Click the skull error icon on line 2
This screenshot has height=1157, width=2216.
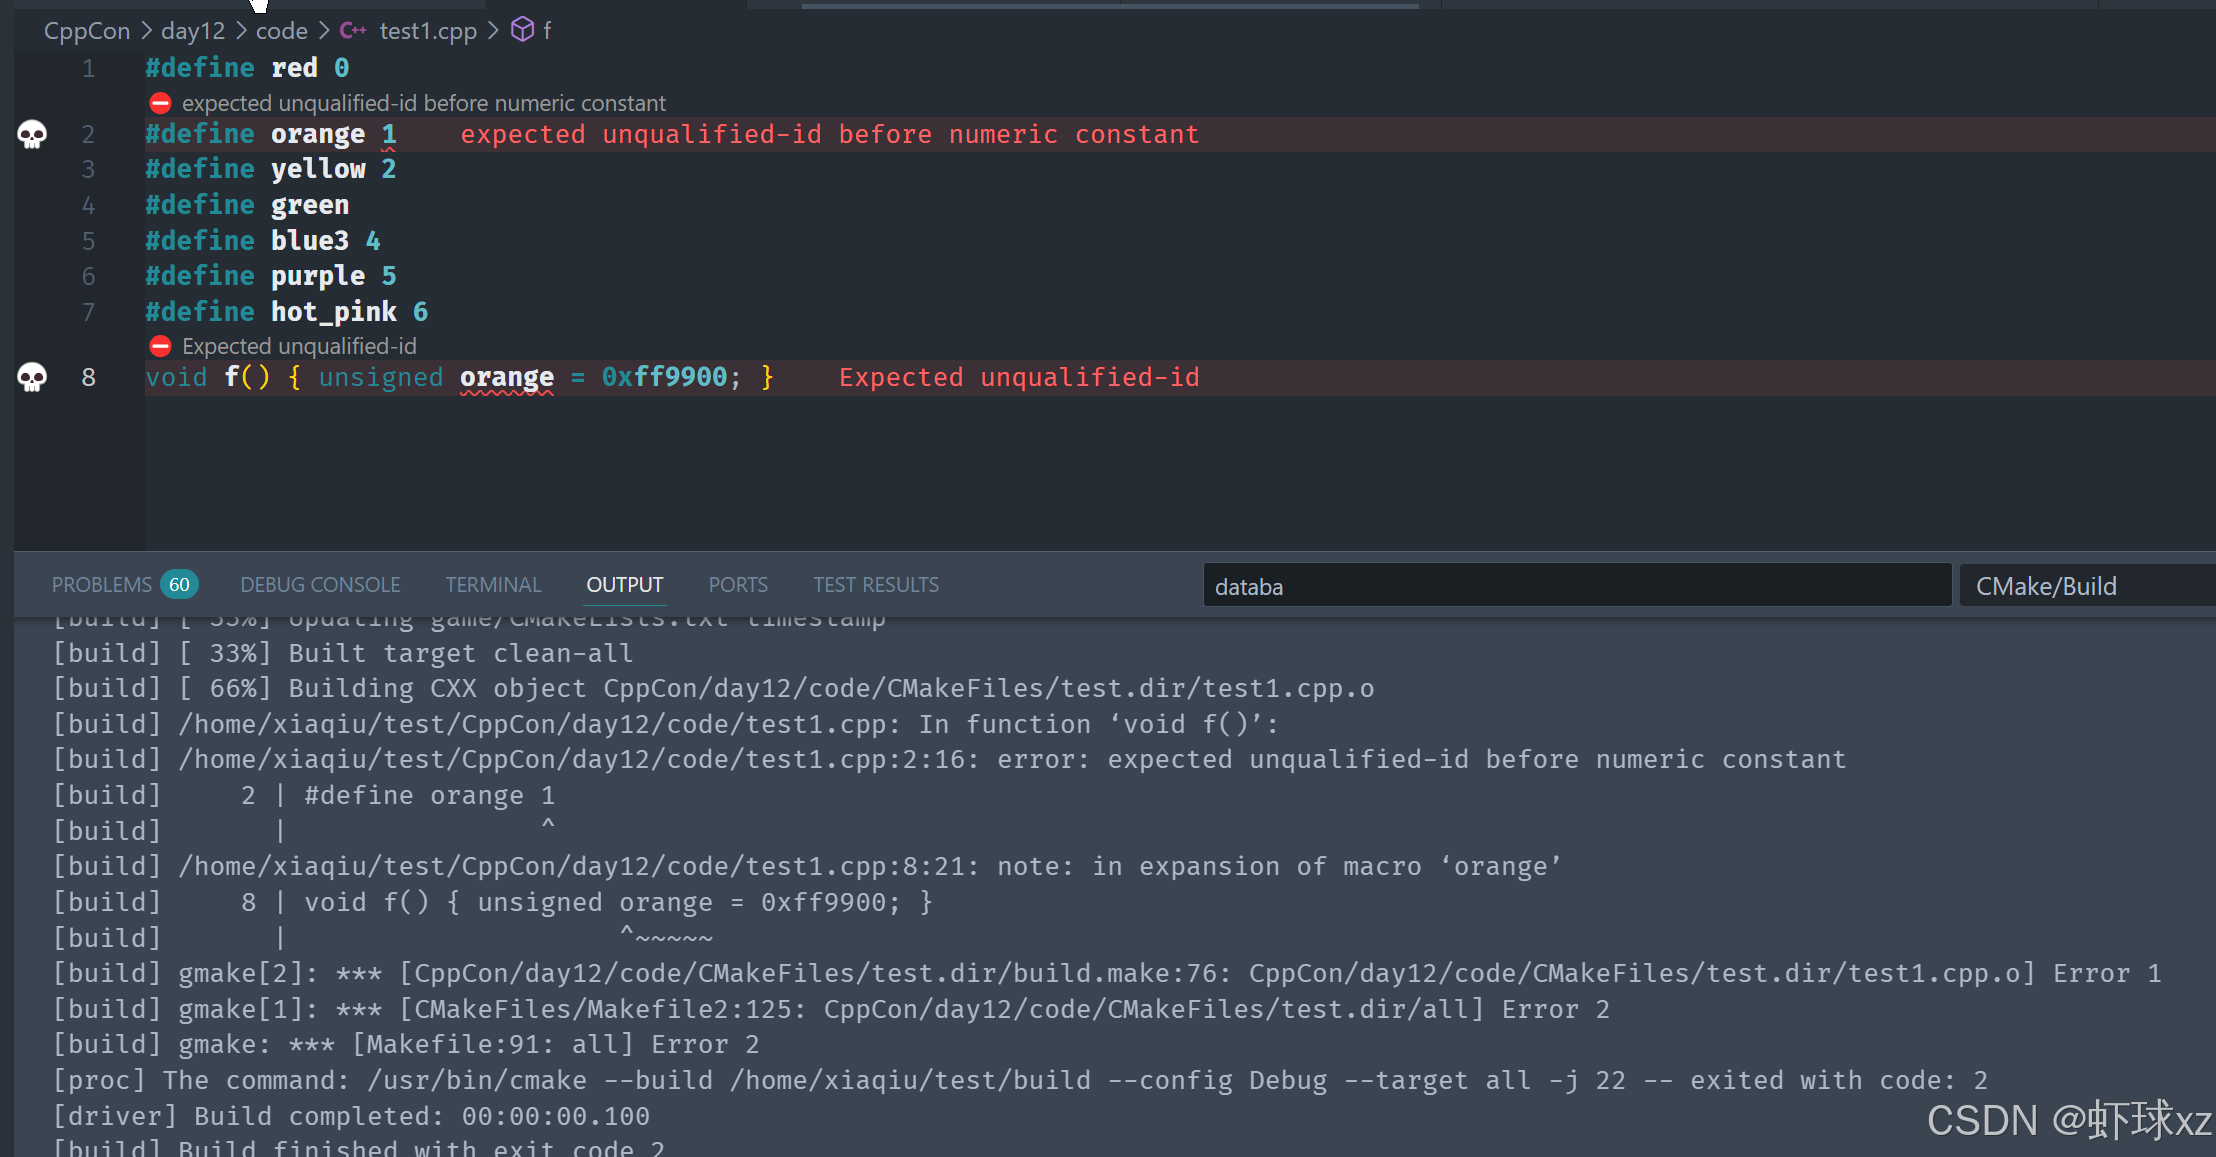click(32, 134)
